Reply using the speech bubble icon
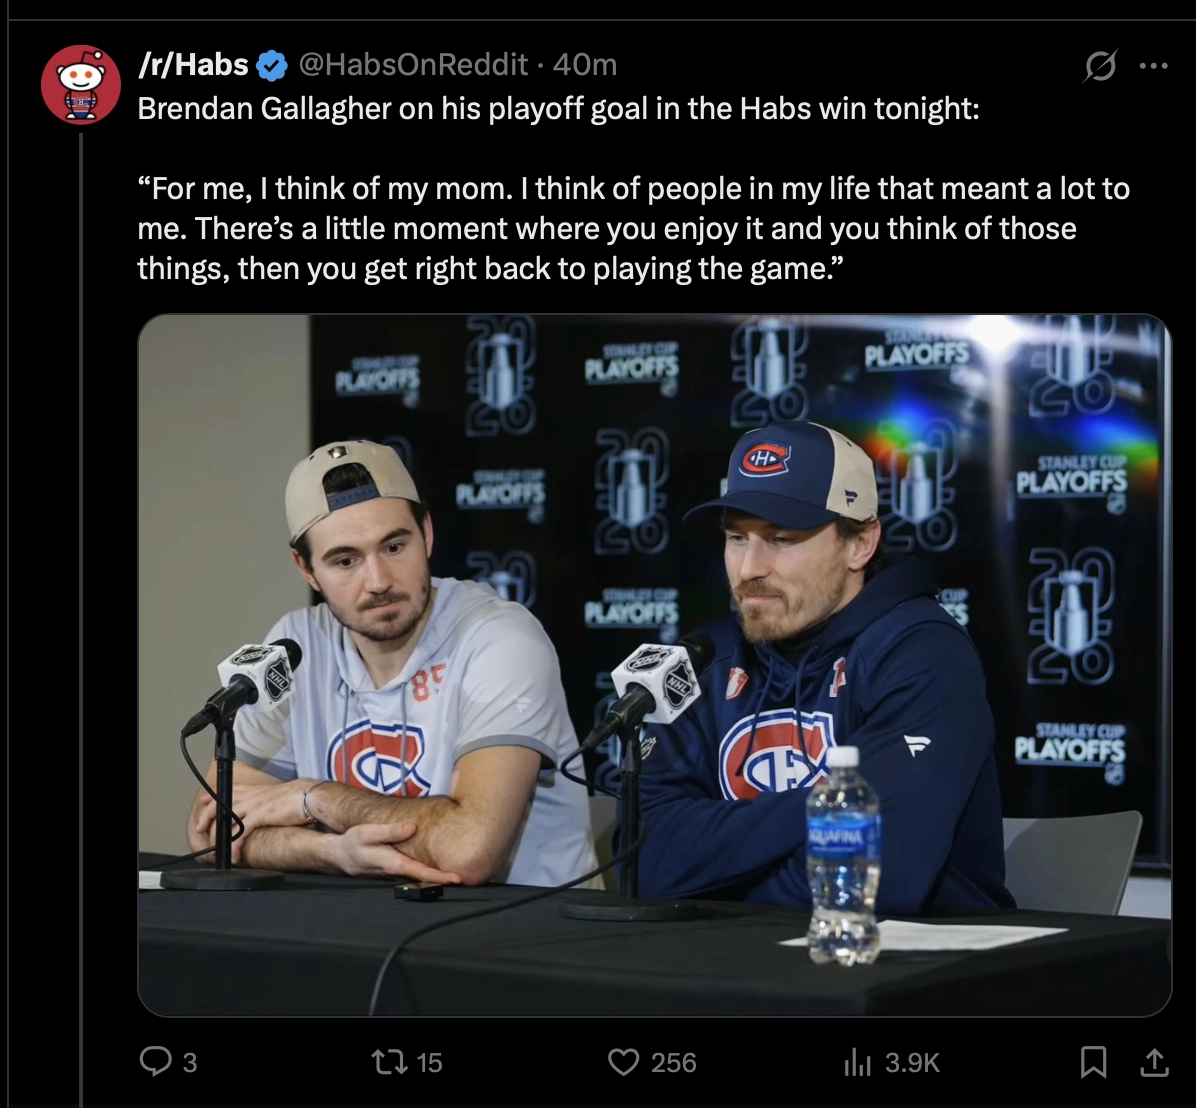The width and height of the screenshot is (1196, 1108). 156,1061
